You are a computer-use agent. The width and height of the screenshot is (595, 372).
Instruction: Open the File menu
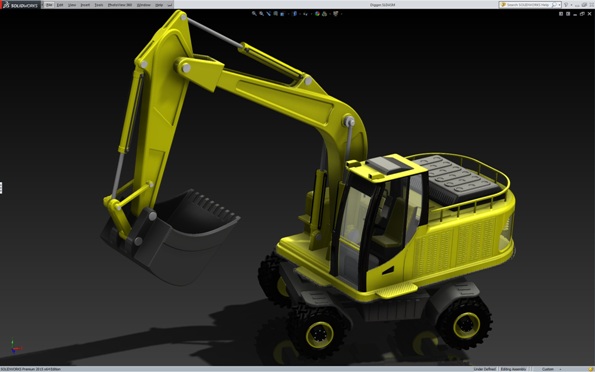point(49,5)
